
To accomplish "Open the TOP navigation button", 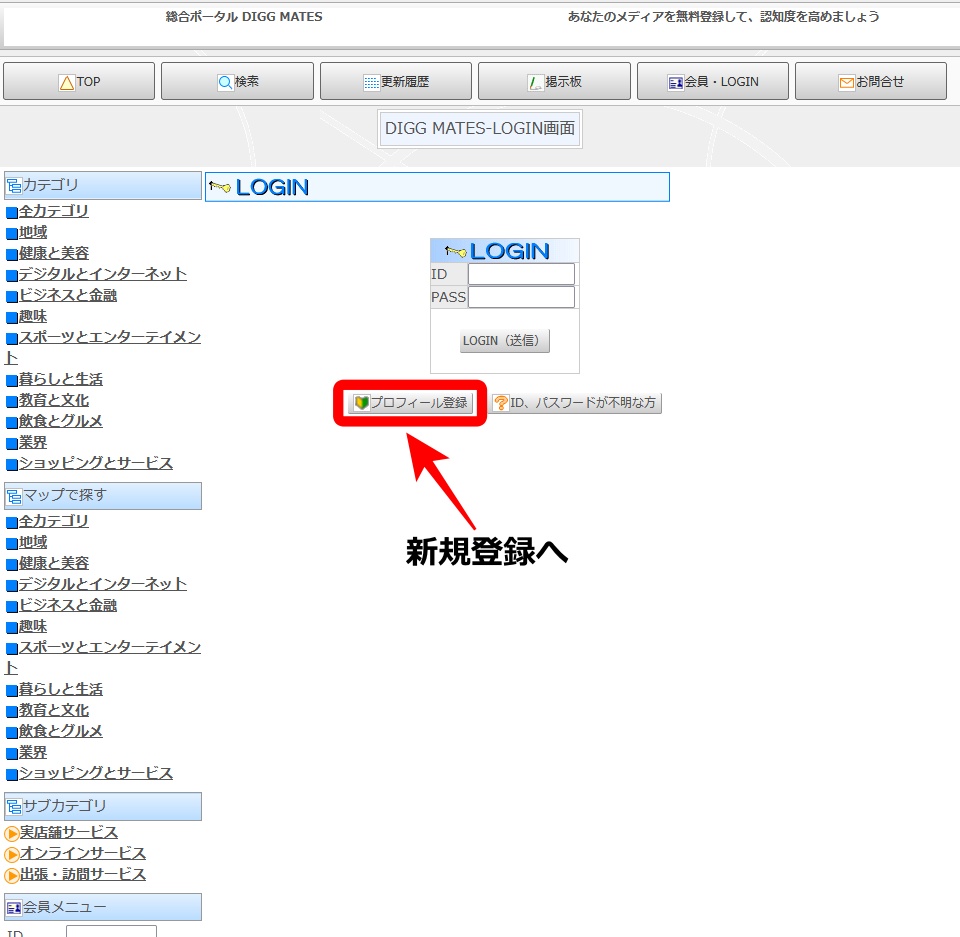I will (79, 81).
